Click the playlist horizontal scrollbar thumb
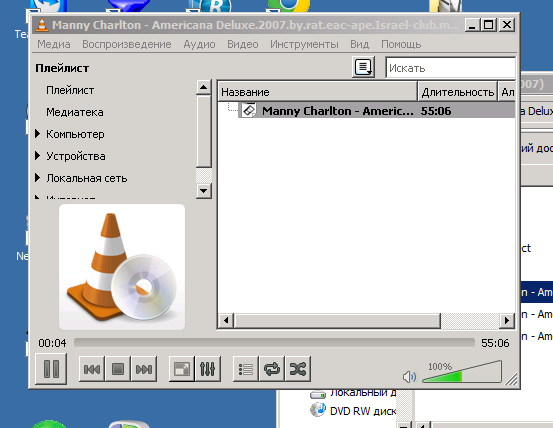Viewport: 553px width, 428px height. click(337, 320)
